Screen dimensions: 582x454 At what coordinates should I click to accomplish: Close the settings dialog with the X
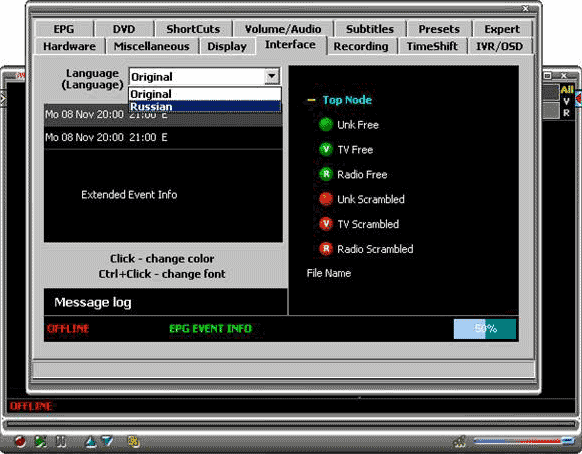coord(526,8)
